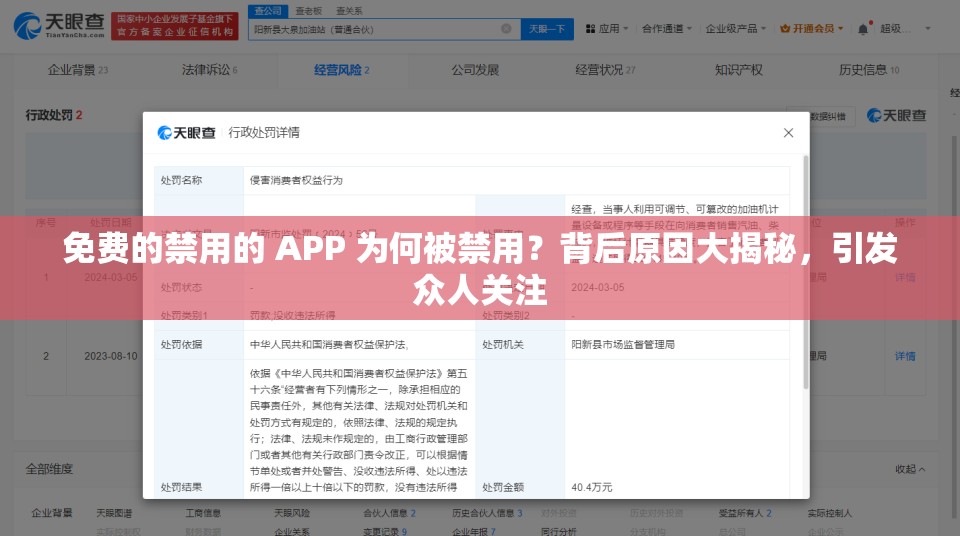Click the 企业年报 7 link
Screen dimensions: 960x536
coord(474,531)
